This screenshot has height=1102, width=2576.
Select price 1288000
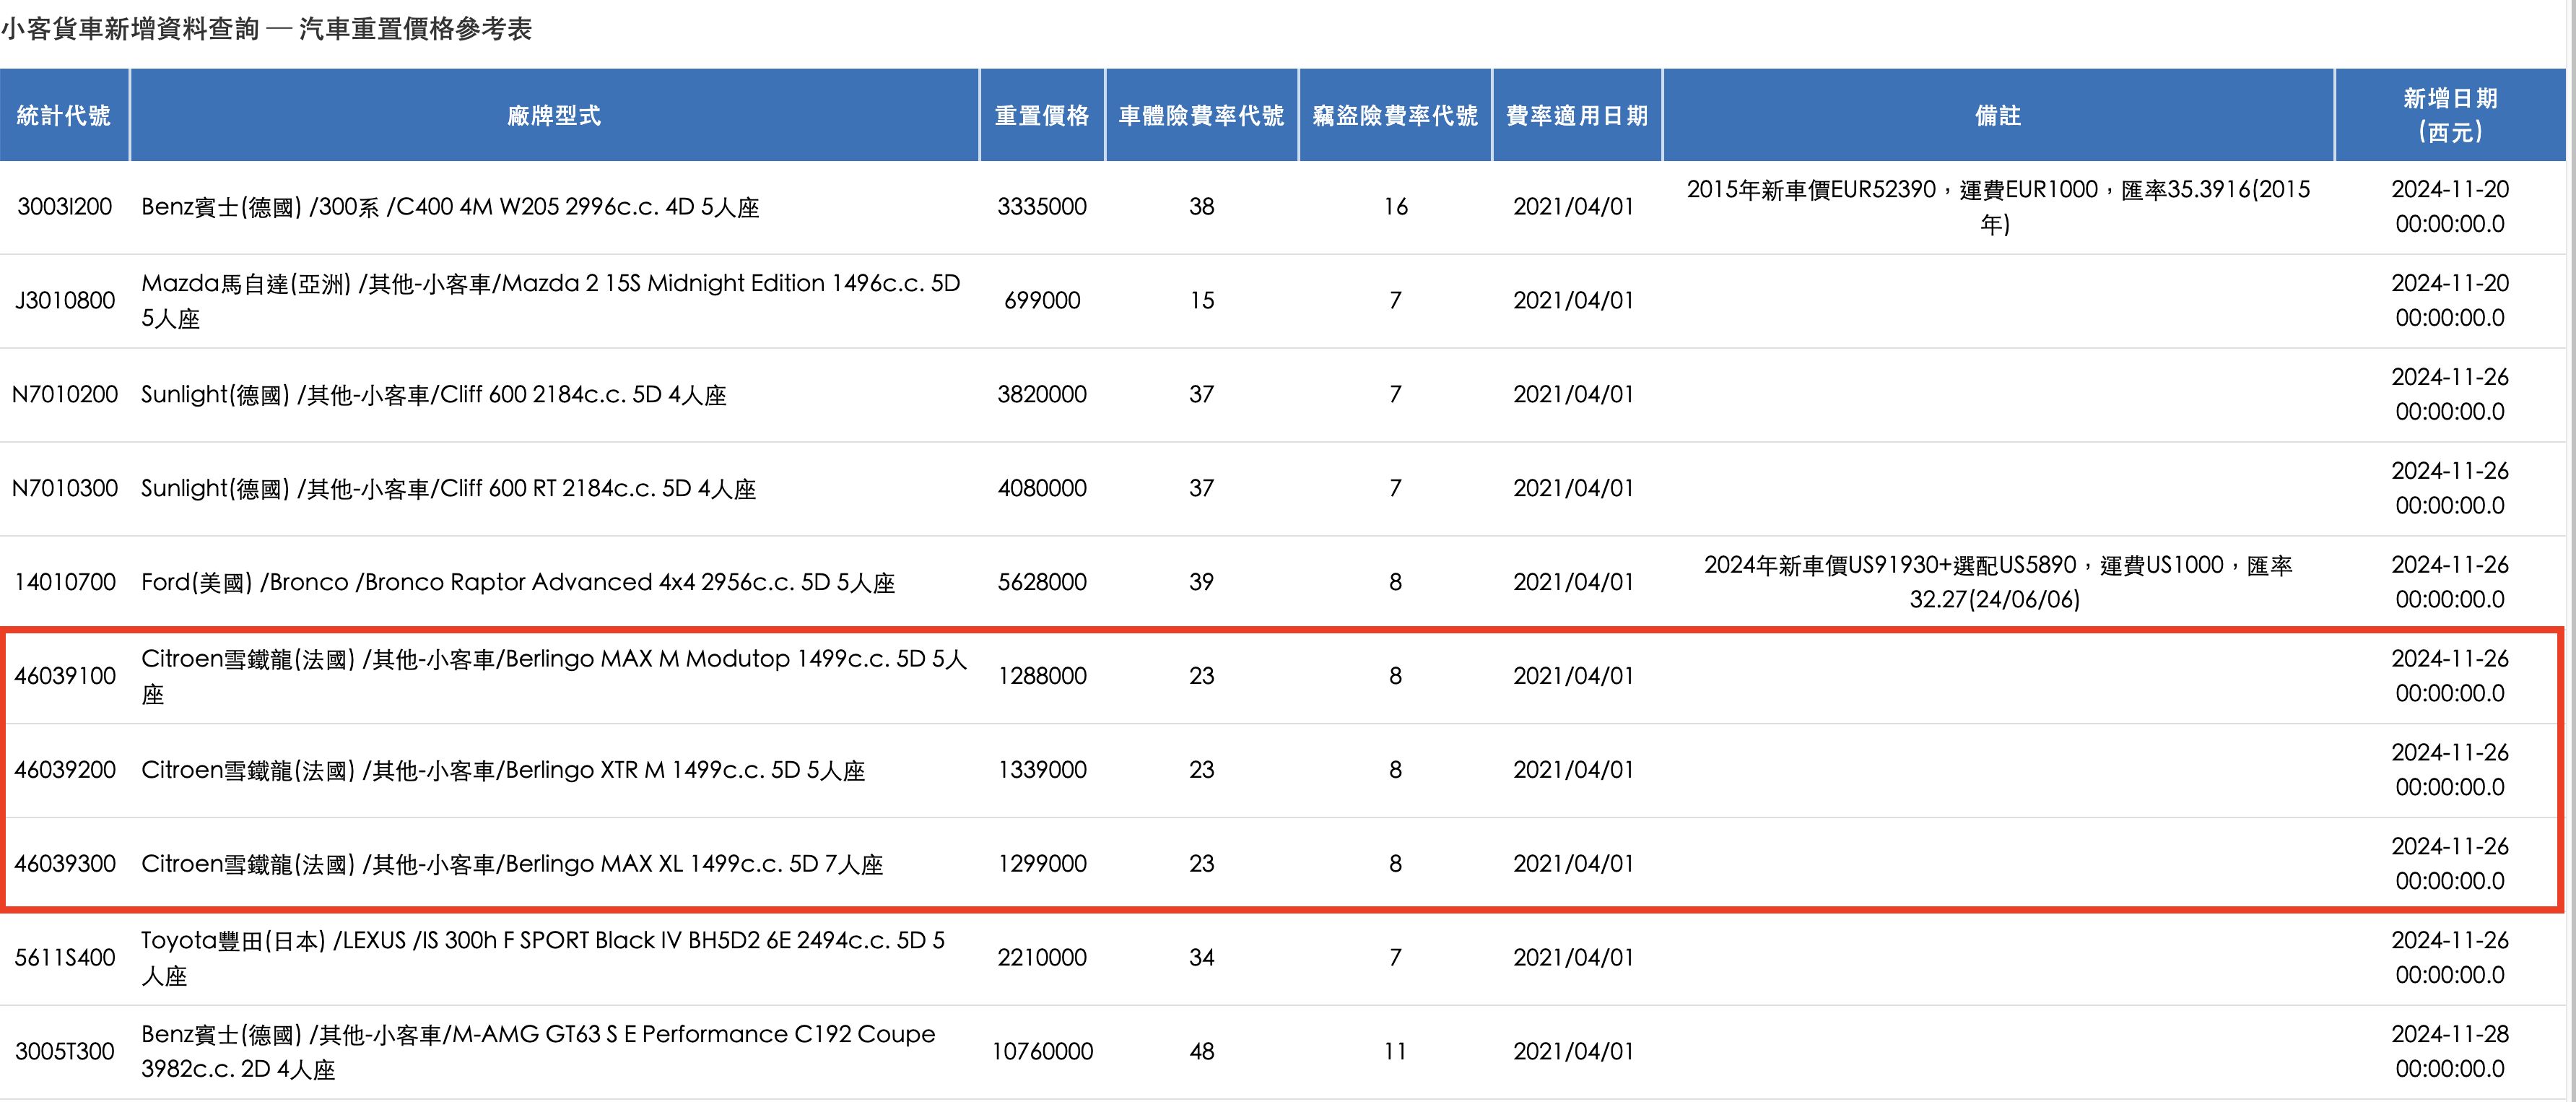[1042, 677]
